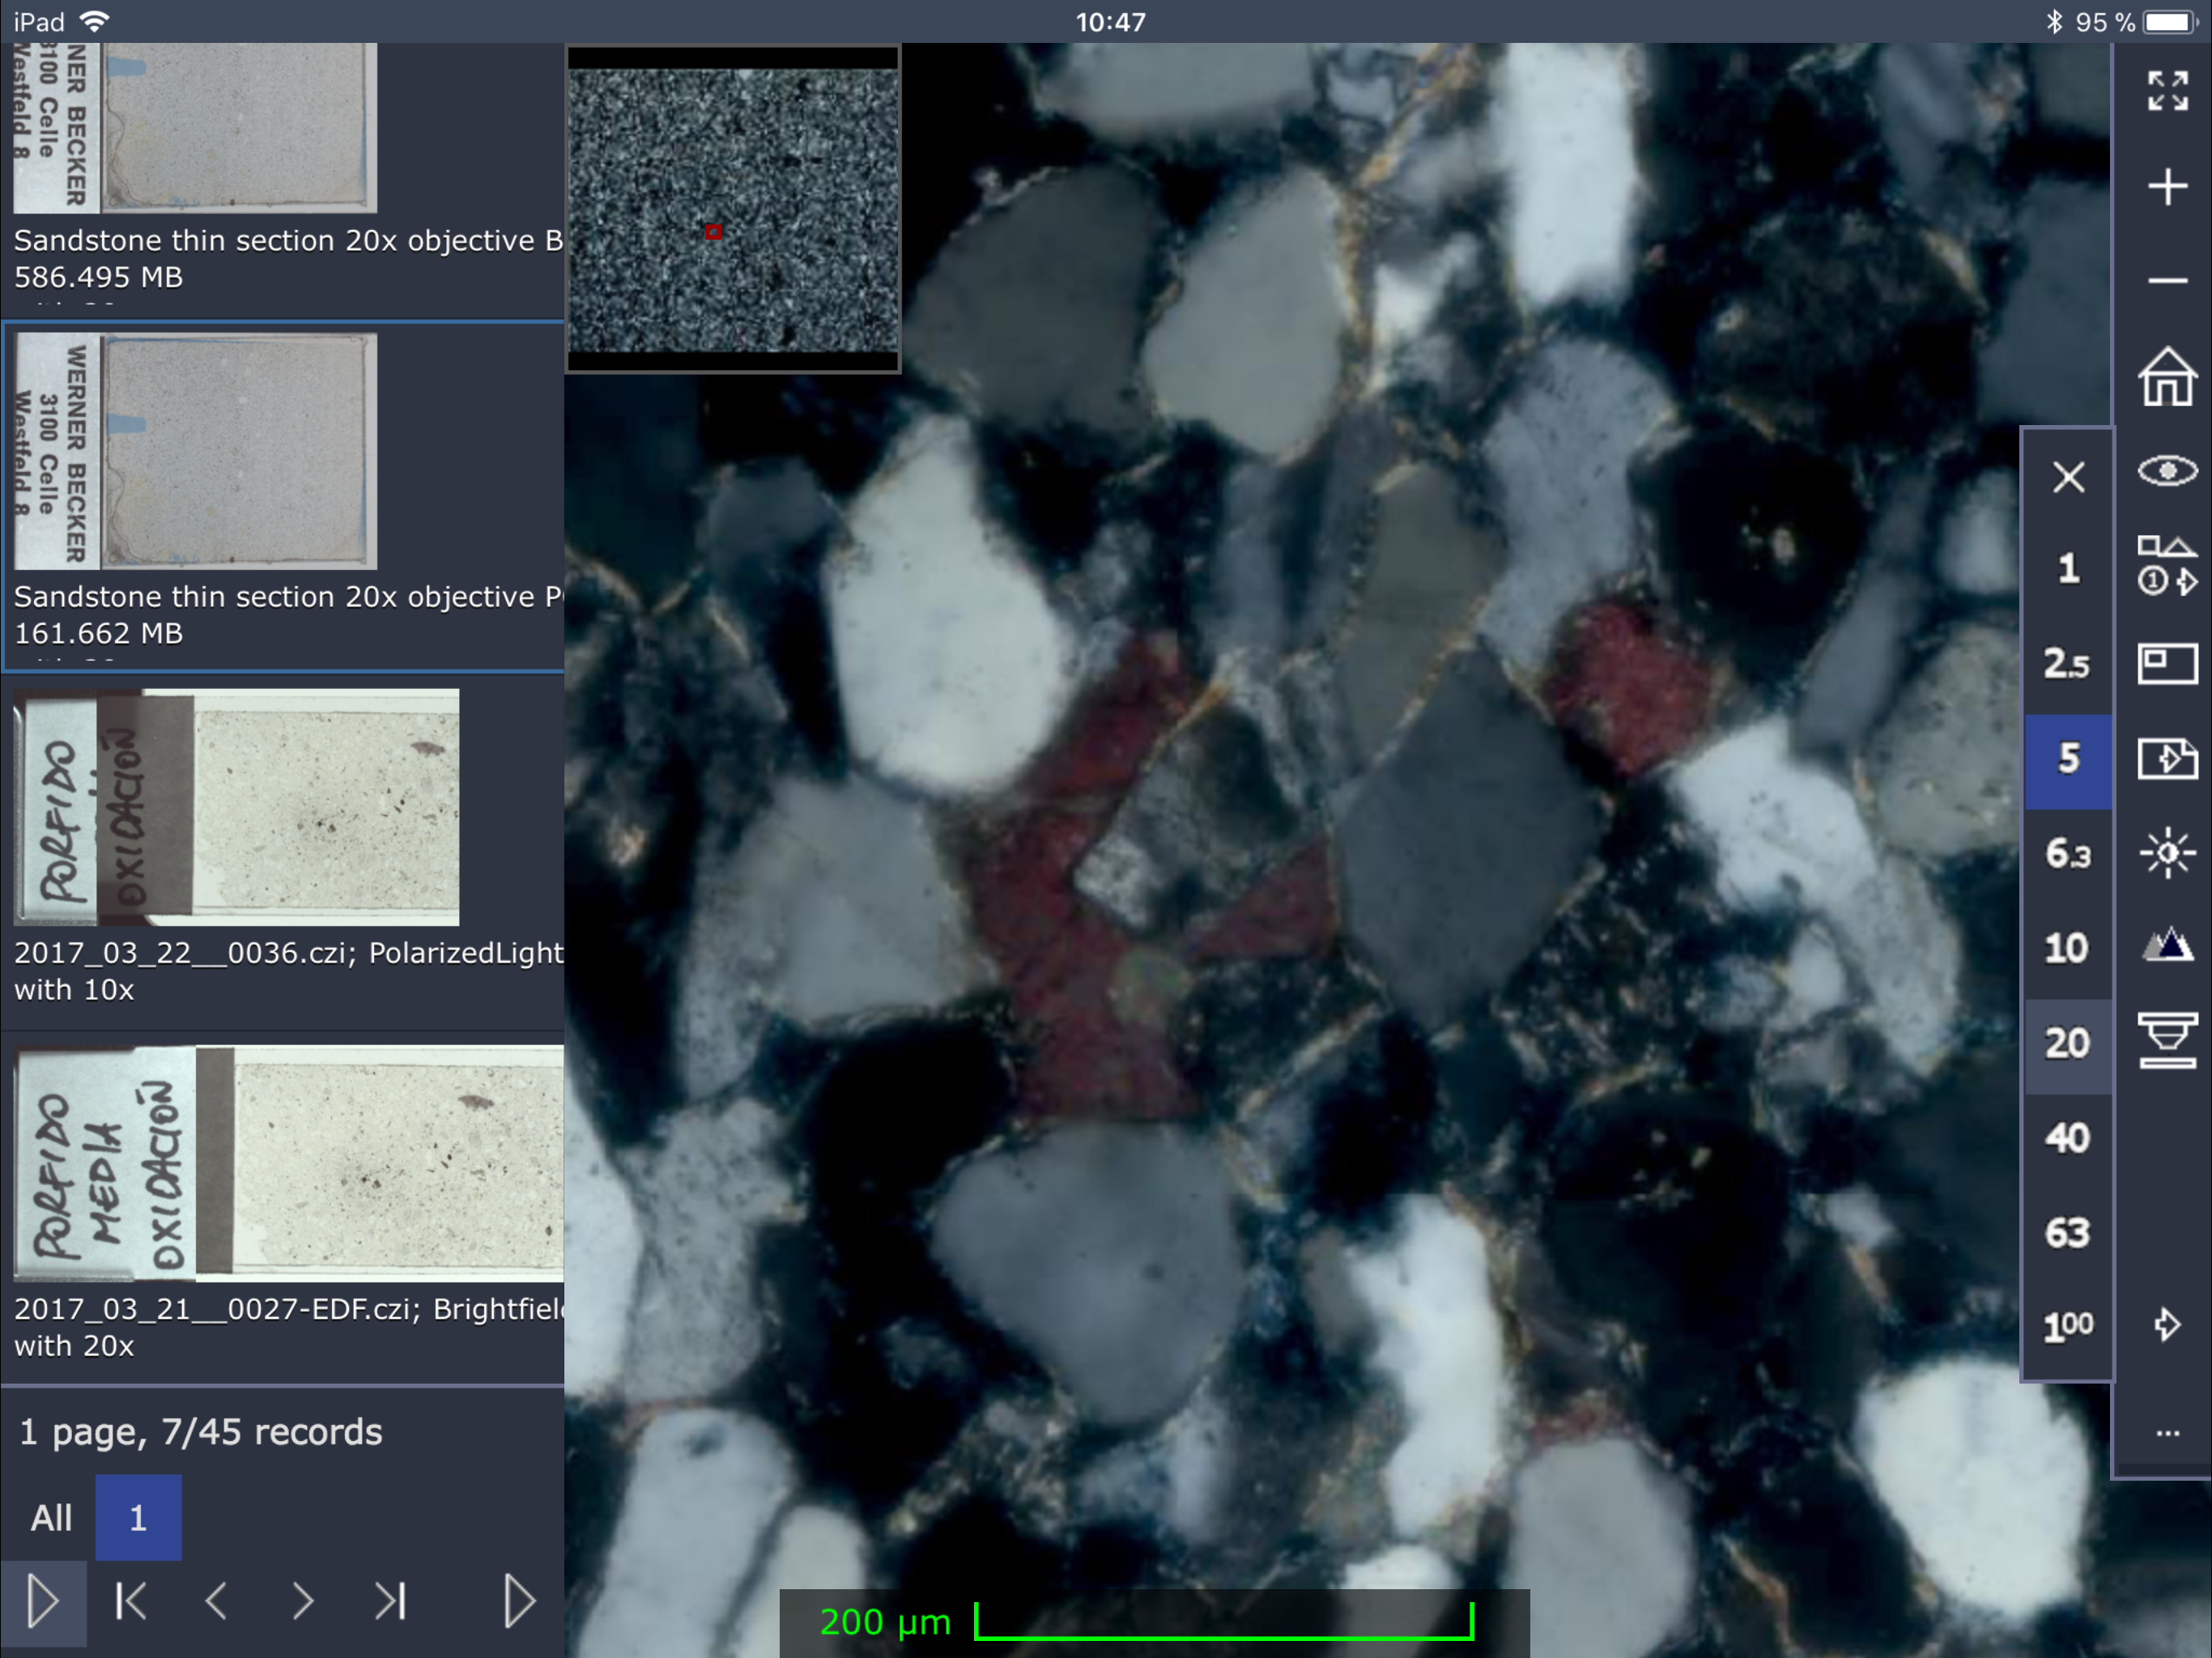Screen dimensions: 2212x1658
Task: Open the mountain histogram display icon
Action: [2167, 945]
